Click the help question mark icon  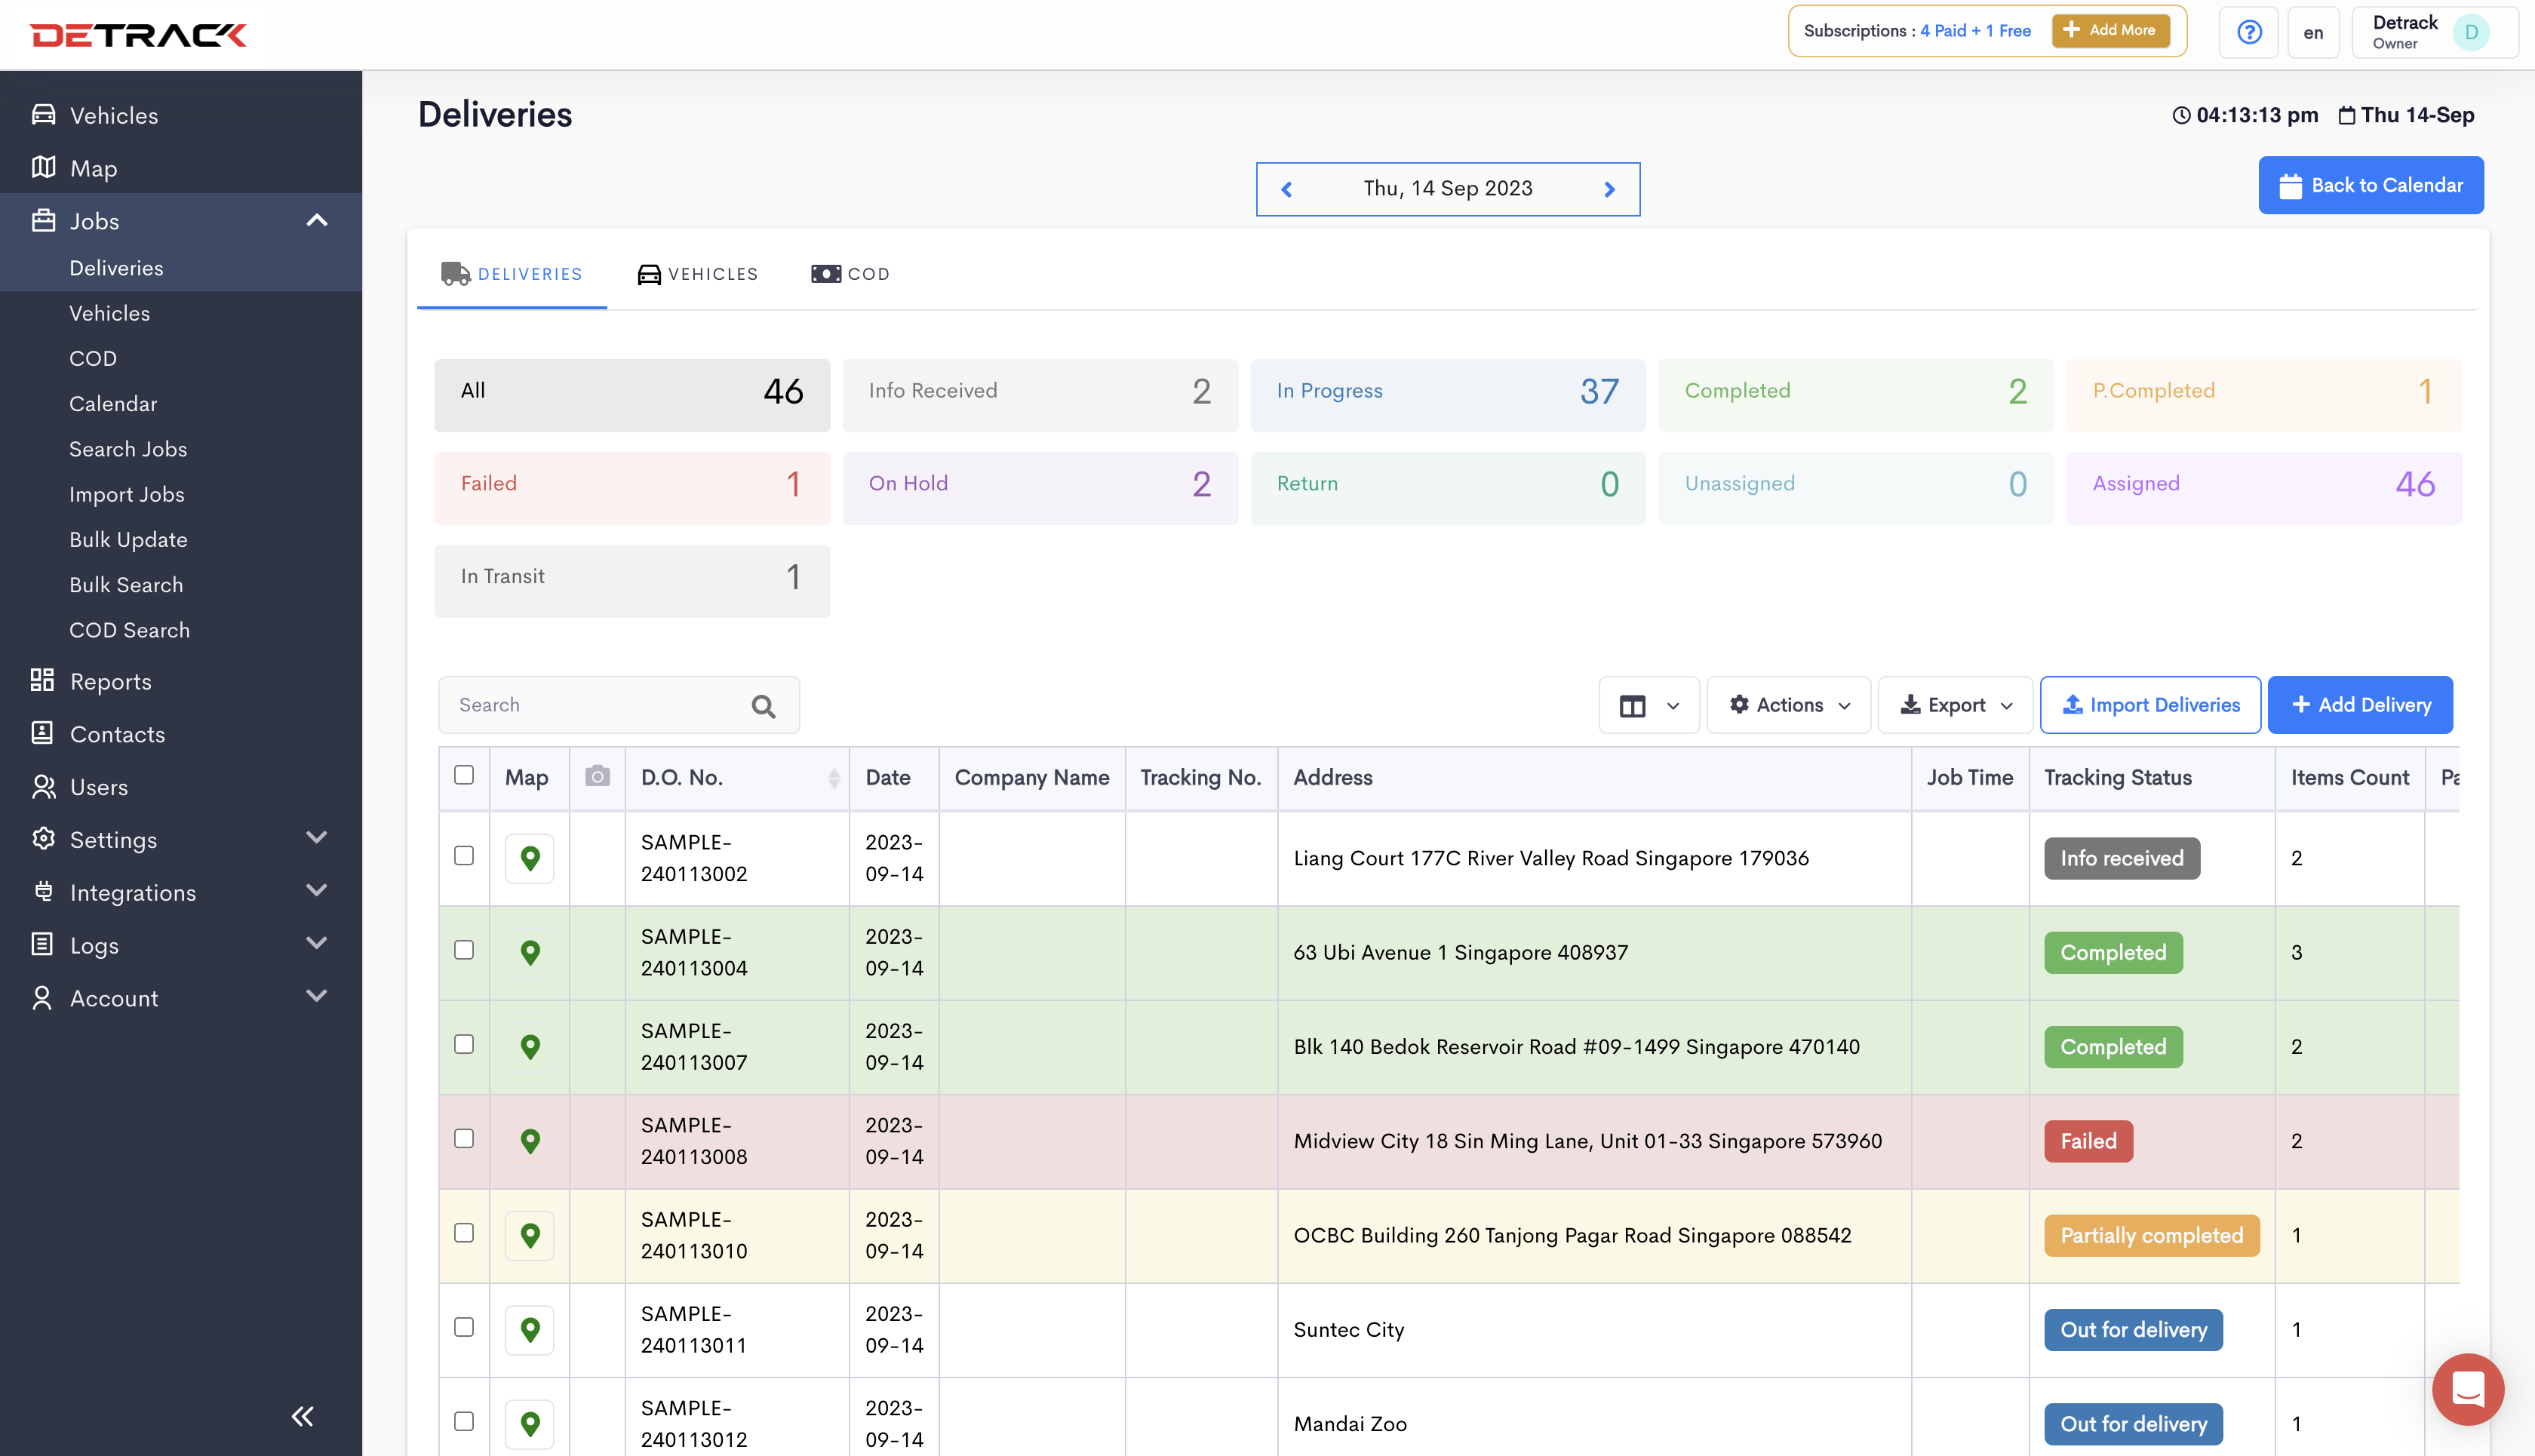[x=2248, y=32]
